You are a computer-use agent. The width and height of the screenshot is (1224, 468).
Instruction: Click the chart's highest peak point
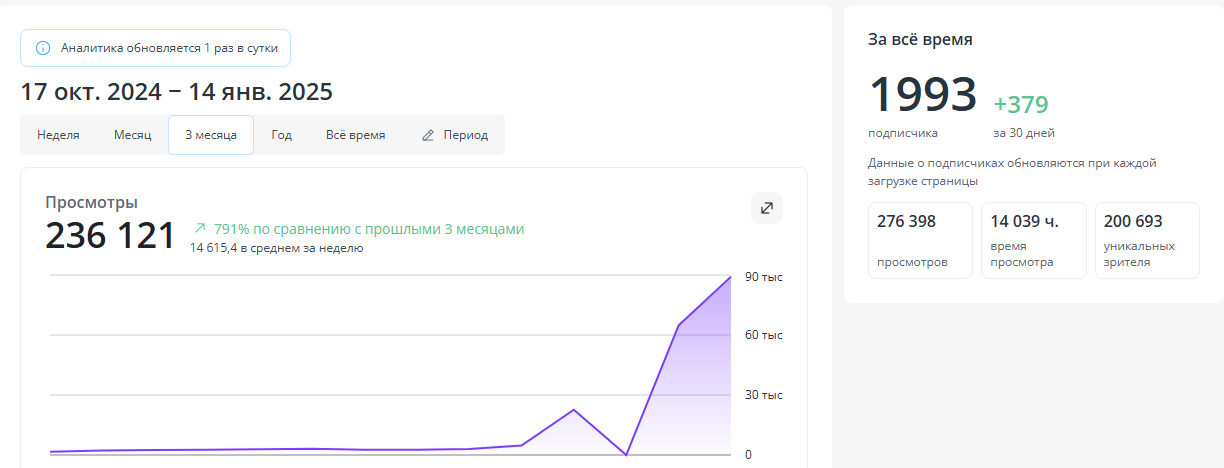tap(730, 277)
